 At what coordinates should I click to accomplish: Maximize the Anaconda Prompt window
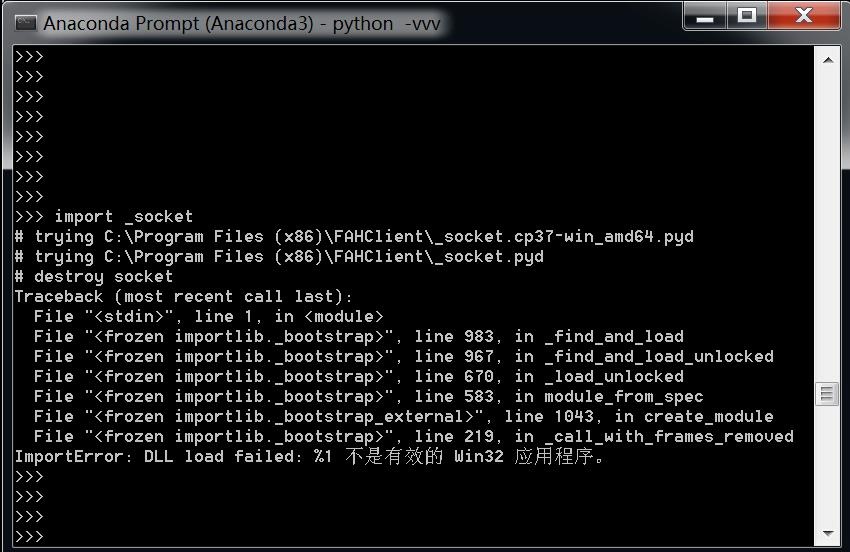pos(747,16)
